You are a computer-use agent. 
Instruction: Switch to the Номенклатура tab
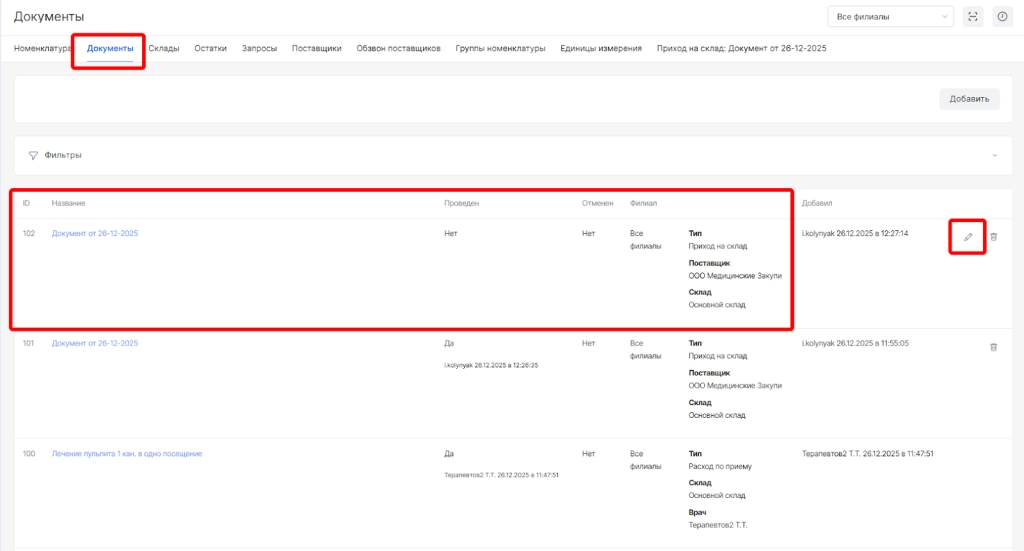click(42, 48)
